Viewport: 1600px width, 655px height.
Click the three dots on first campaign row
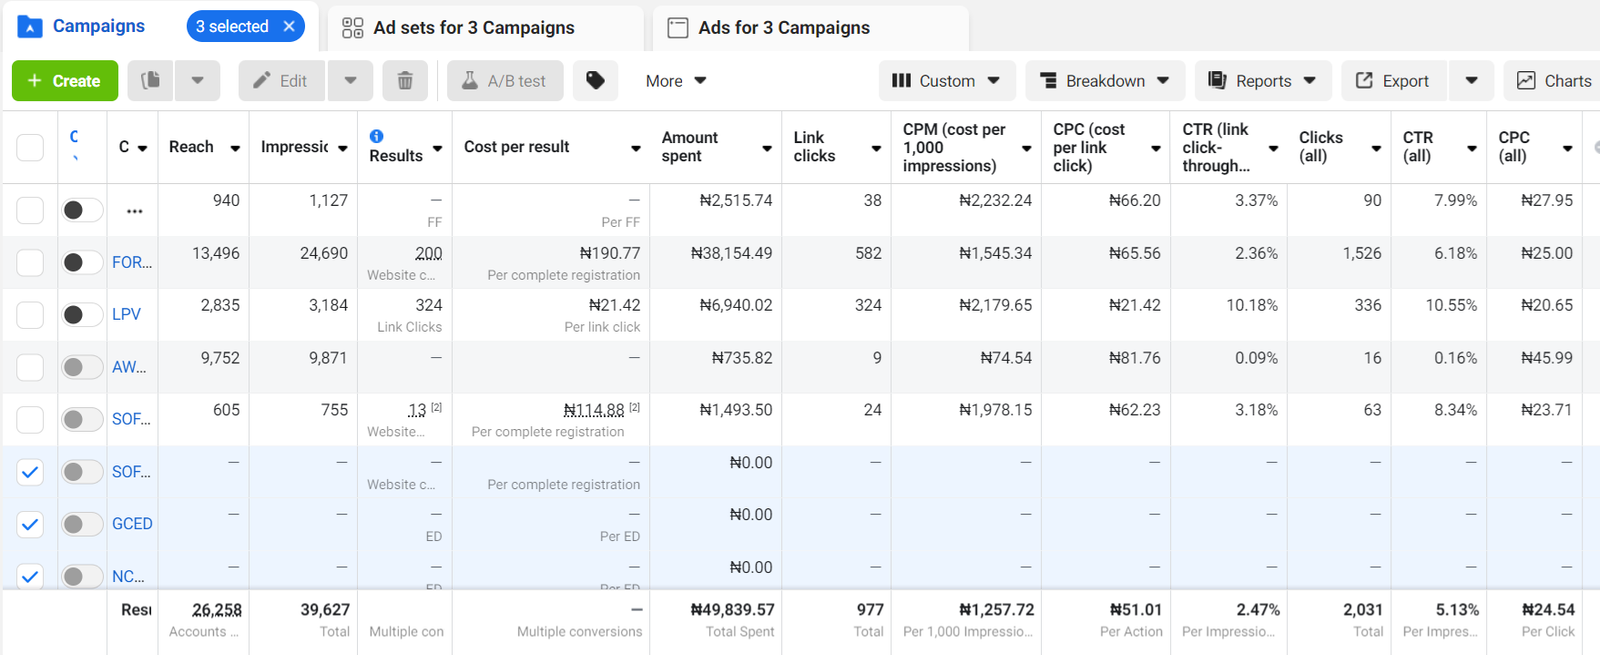click(134, 211)
